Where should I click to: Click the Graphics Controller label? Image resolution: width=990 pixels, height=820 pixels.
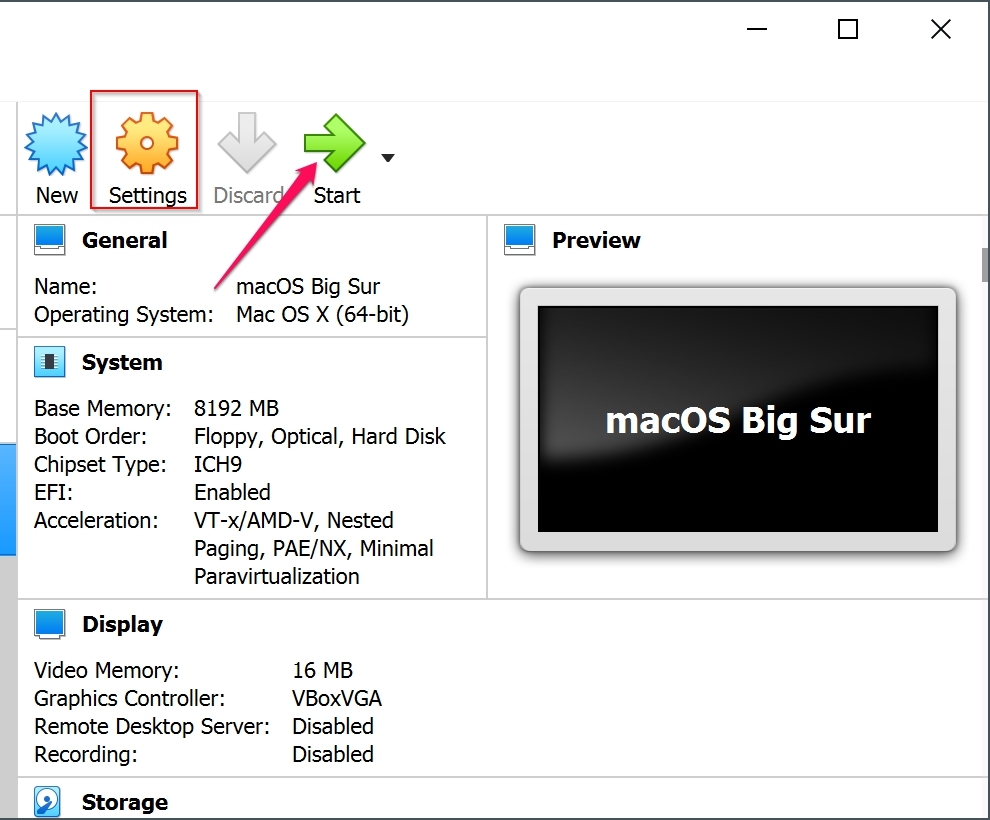129,699
